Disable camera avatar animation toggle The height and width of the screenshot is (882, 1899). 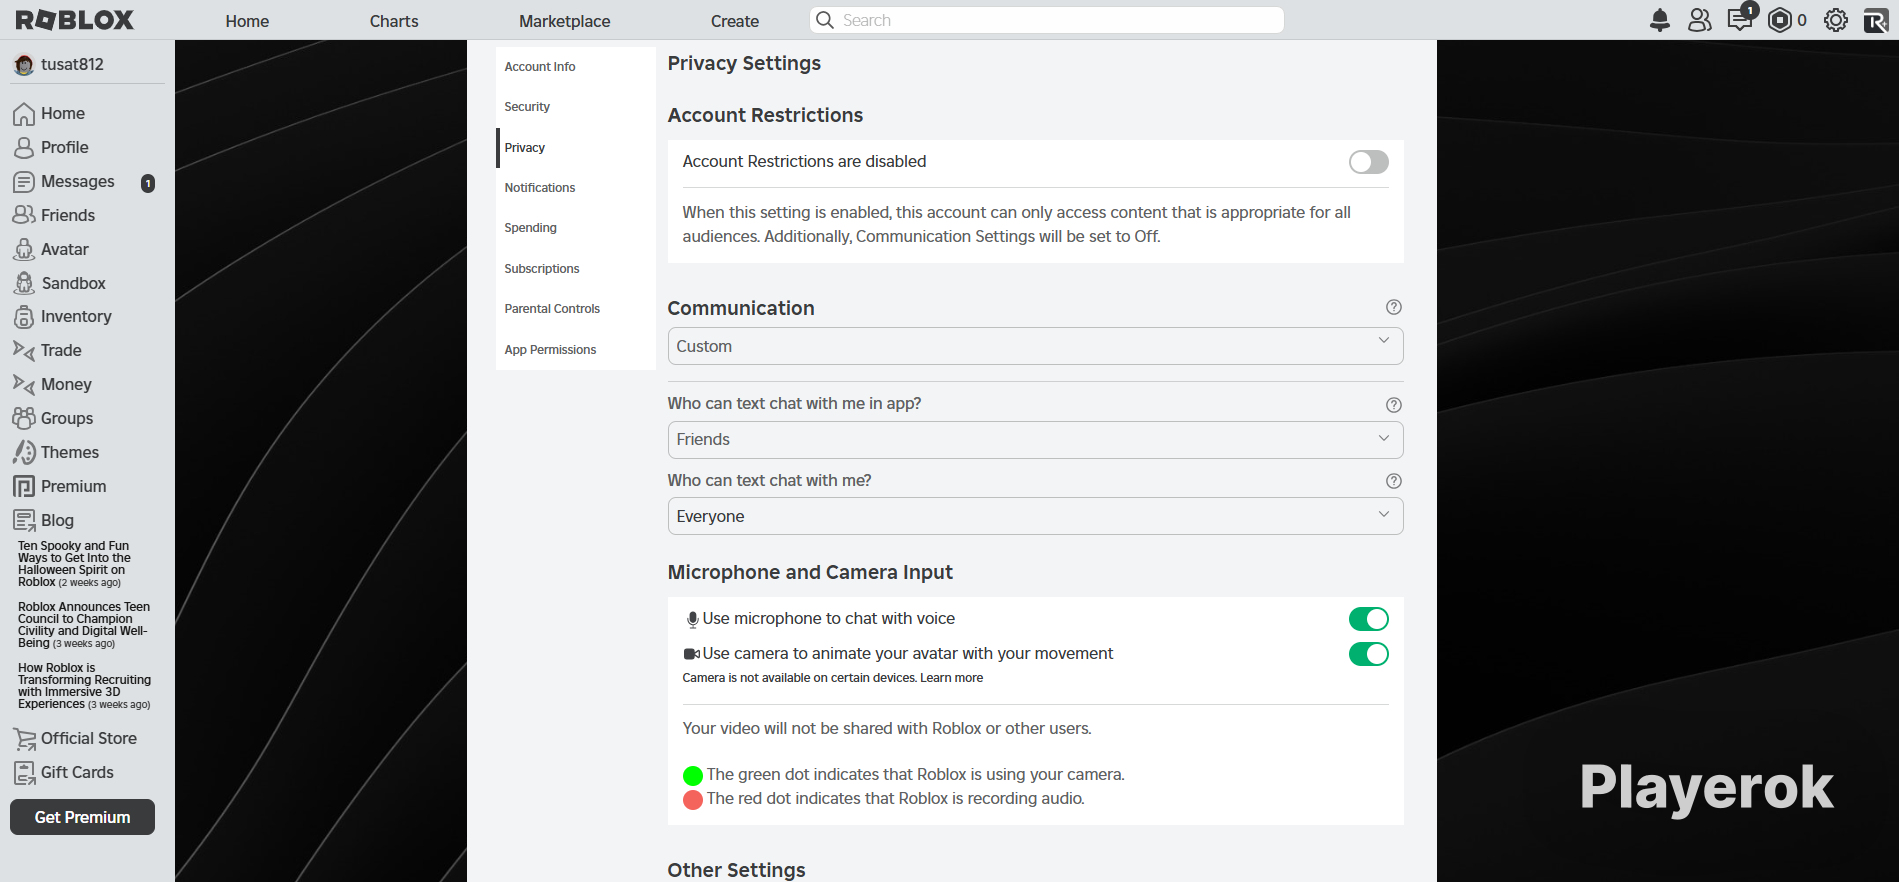(x=1369, y=654)
